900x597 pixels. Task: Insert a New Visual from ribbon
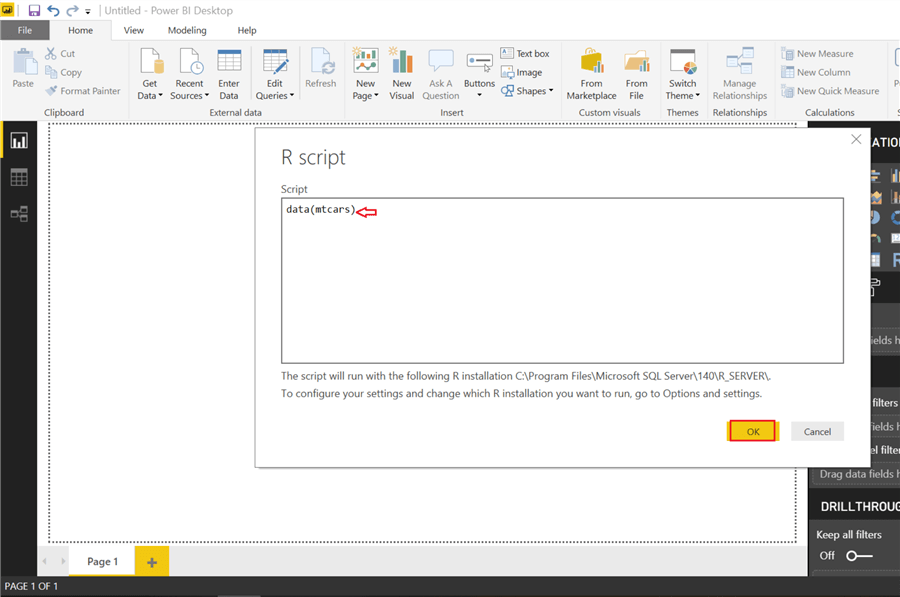402,62
